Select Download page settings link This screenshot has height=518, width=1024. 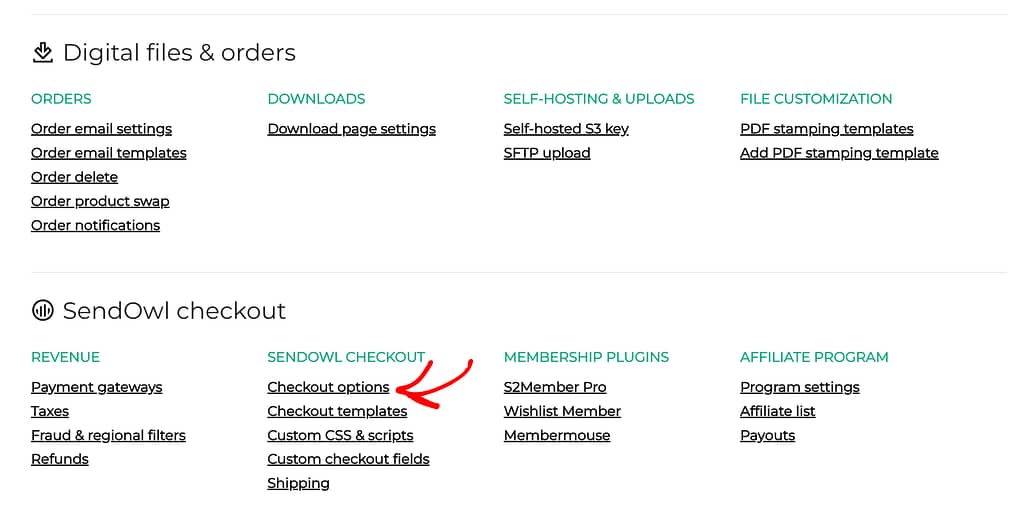(x=351, y=129)
